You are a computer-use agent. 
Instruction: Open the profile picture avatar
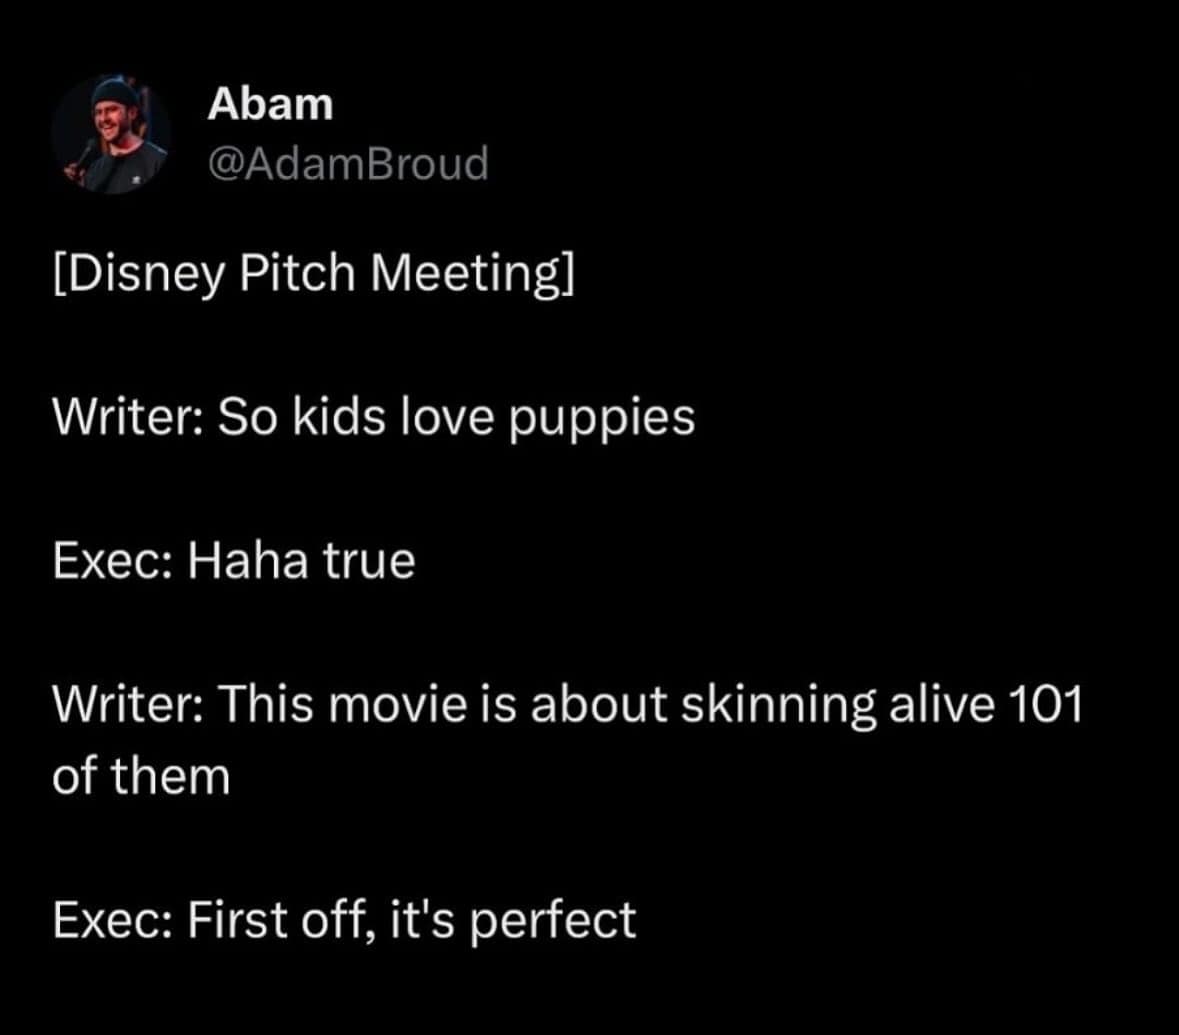tap(110, 133)
